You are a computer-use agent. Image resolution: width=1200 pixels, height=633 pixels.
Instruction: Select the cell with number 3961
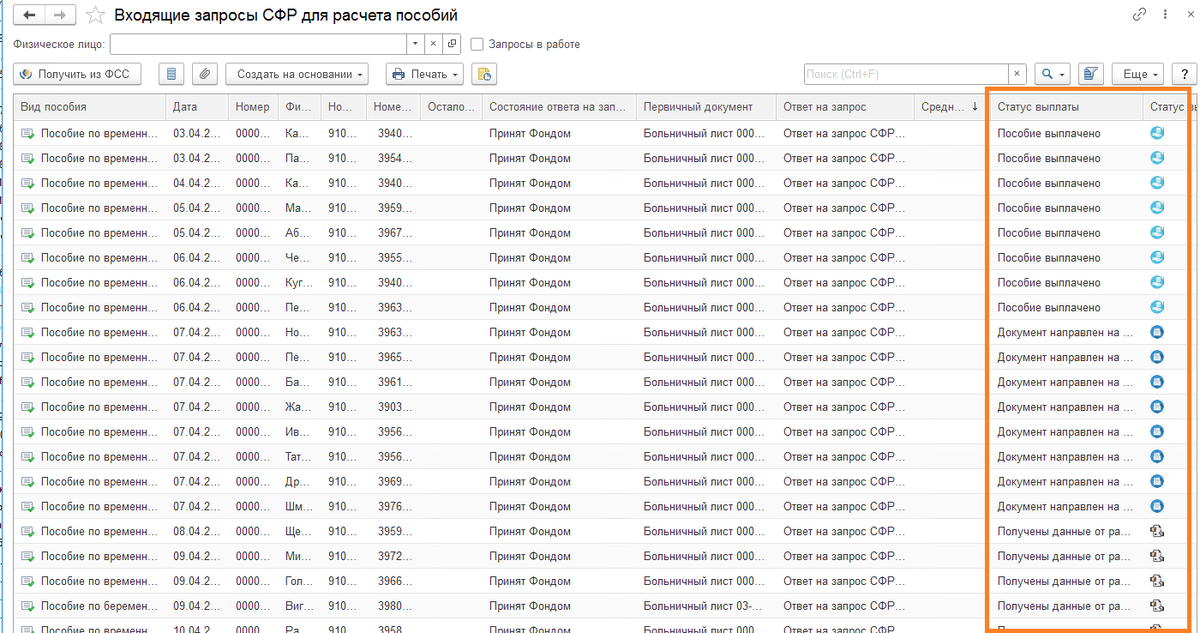click(392, 382)
